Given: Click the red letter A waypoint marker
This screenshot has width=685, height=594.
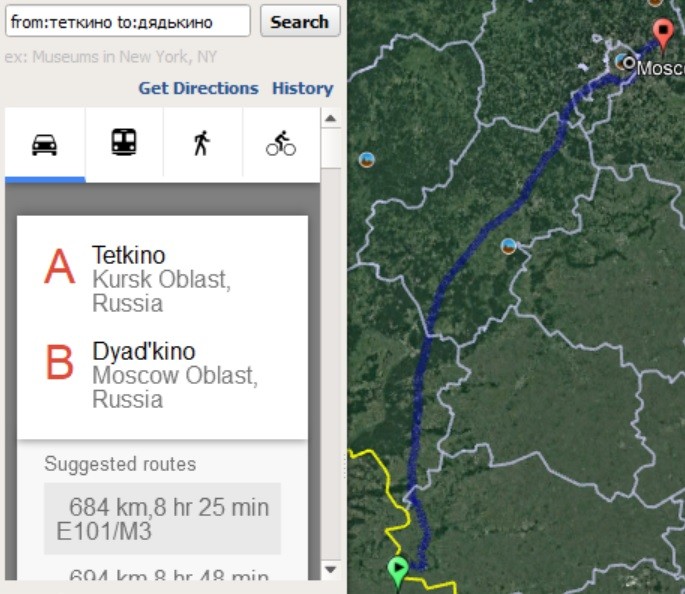Looking at the screenshot, I should 60,267.
